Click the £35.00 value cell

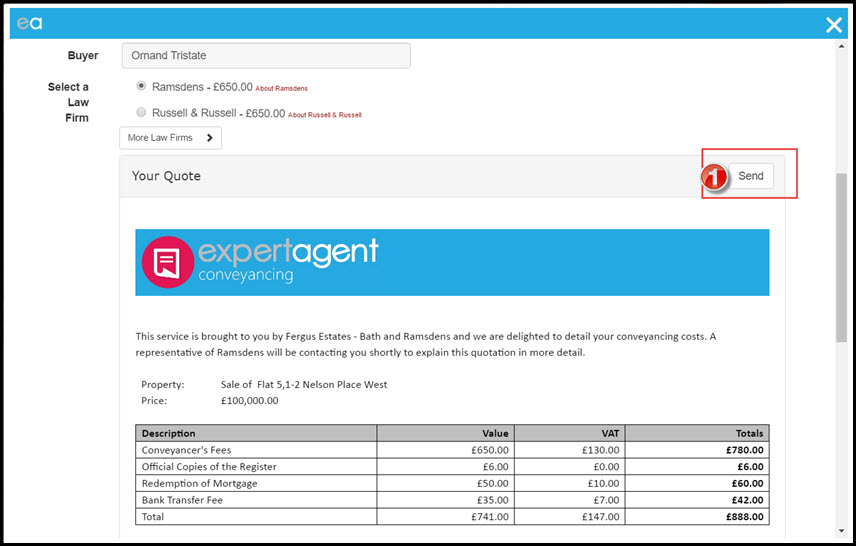[x=445, y=500]
